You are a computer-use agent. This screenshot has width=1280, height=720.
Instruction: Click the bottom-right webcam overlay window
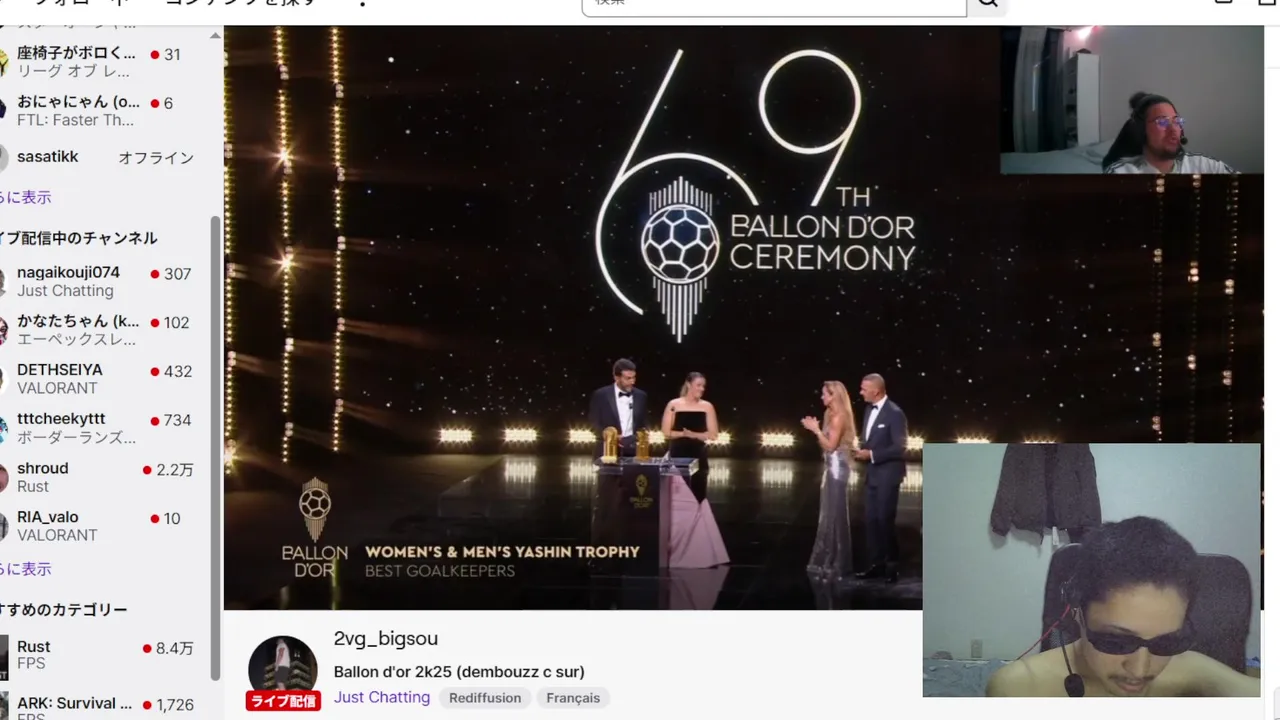coord(1091,570)
